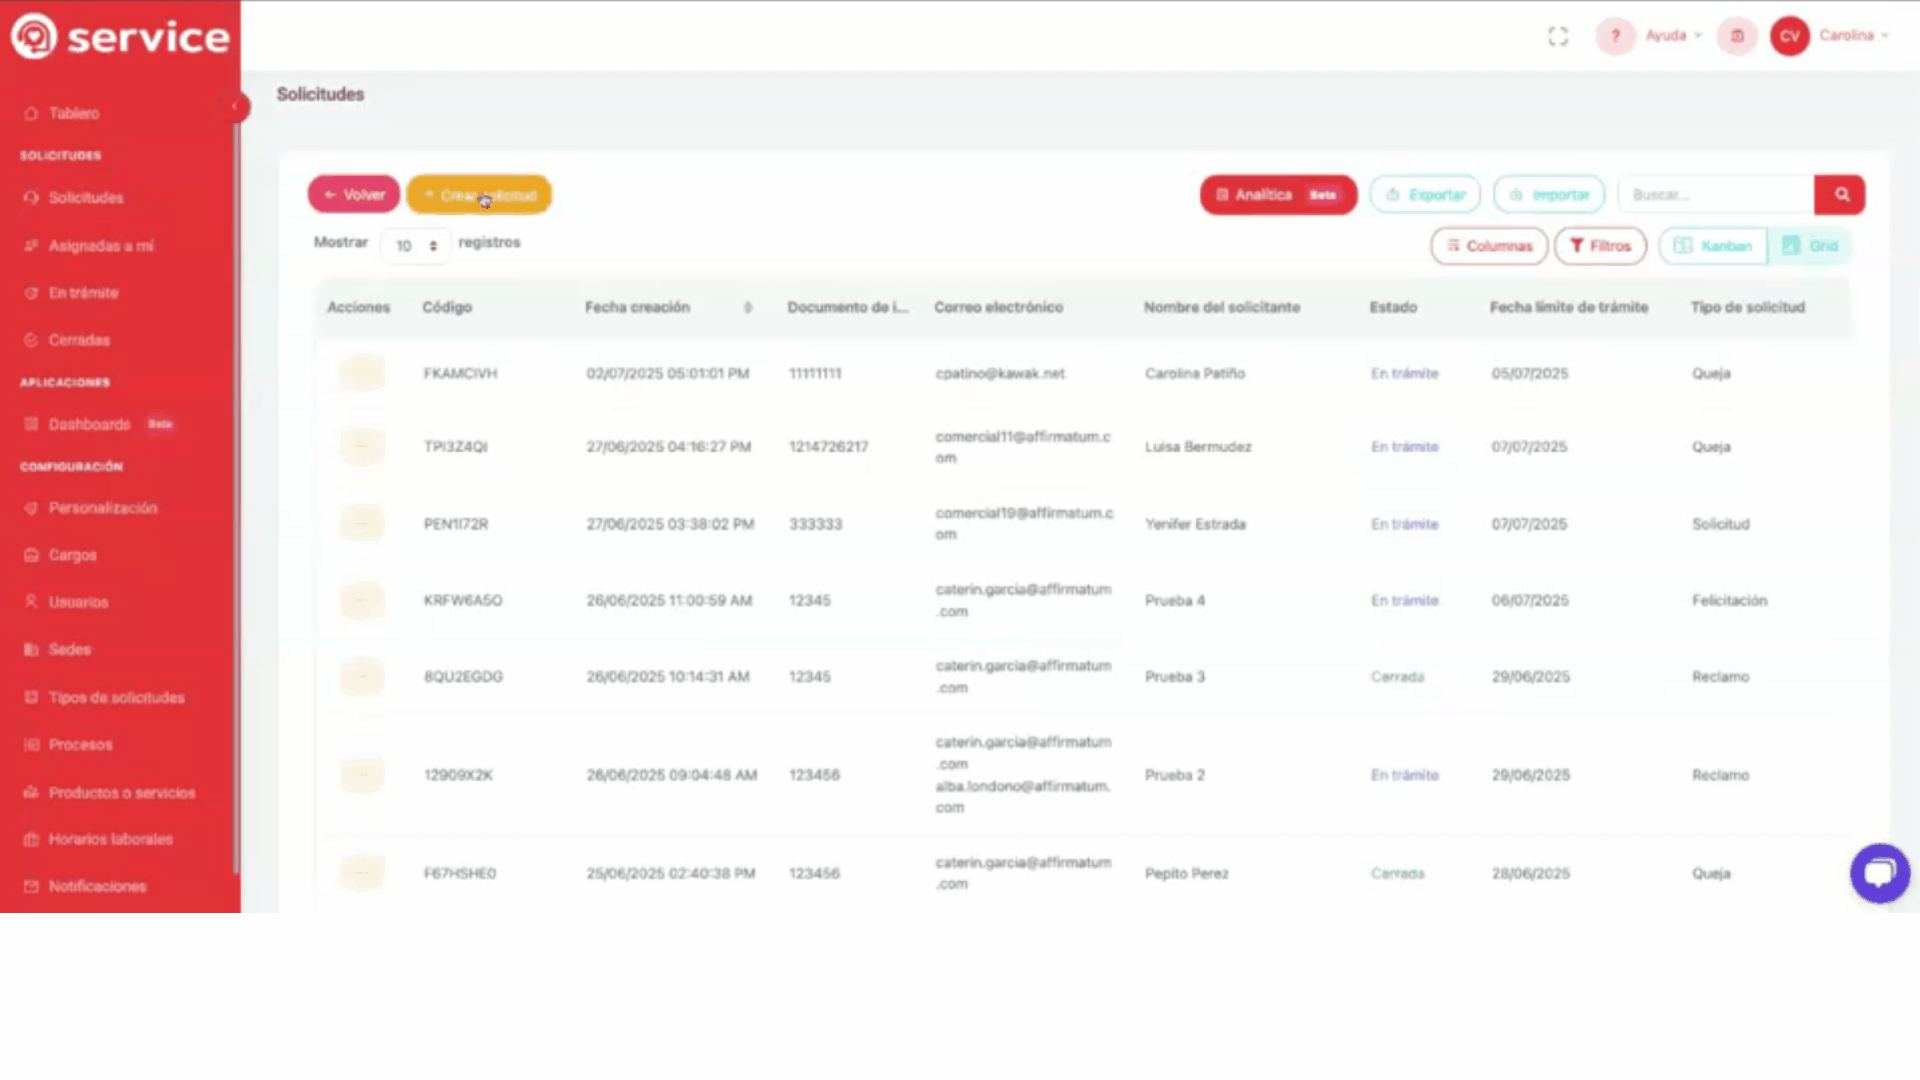
Task: Click the sidebar scrollbar
Action: click(x=236, y=500)
